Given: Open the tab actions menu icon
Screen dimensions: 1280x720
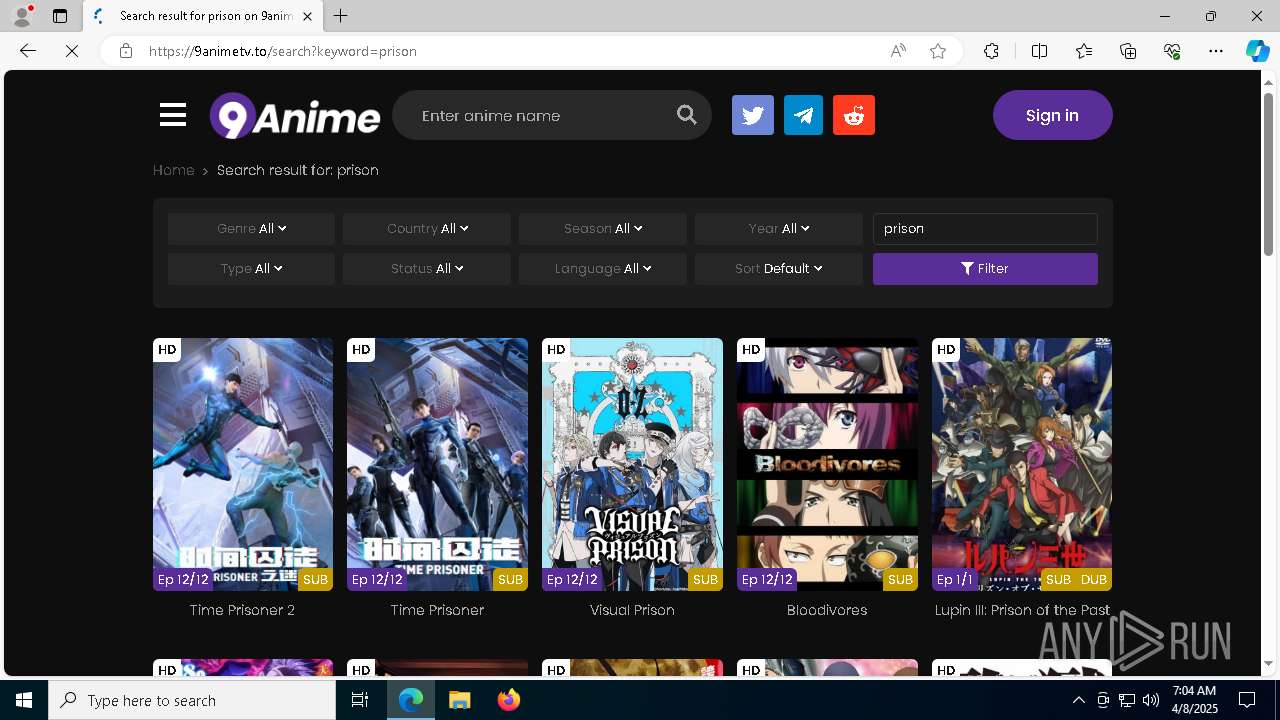Looking at the screenshot, I should 60,16.
